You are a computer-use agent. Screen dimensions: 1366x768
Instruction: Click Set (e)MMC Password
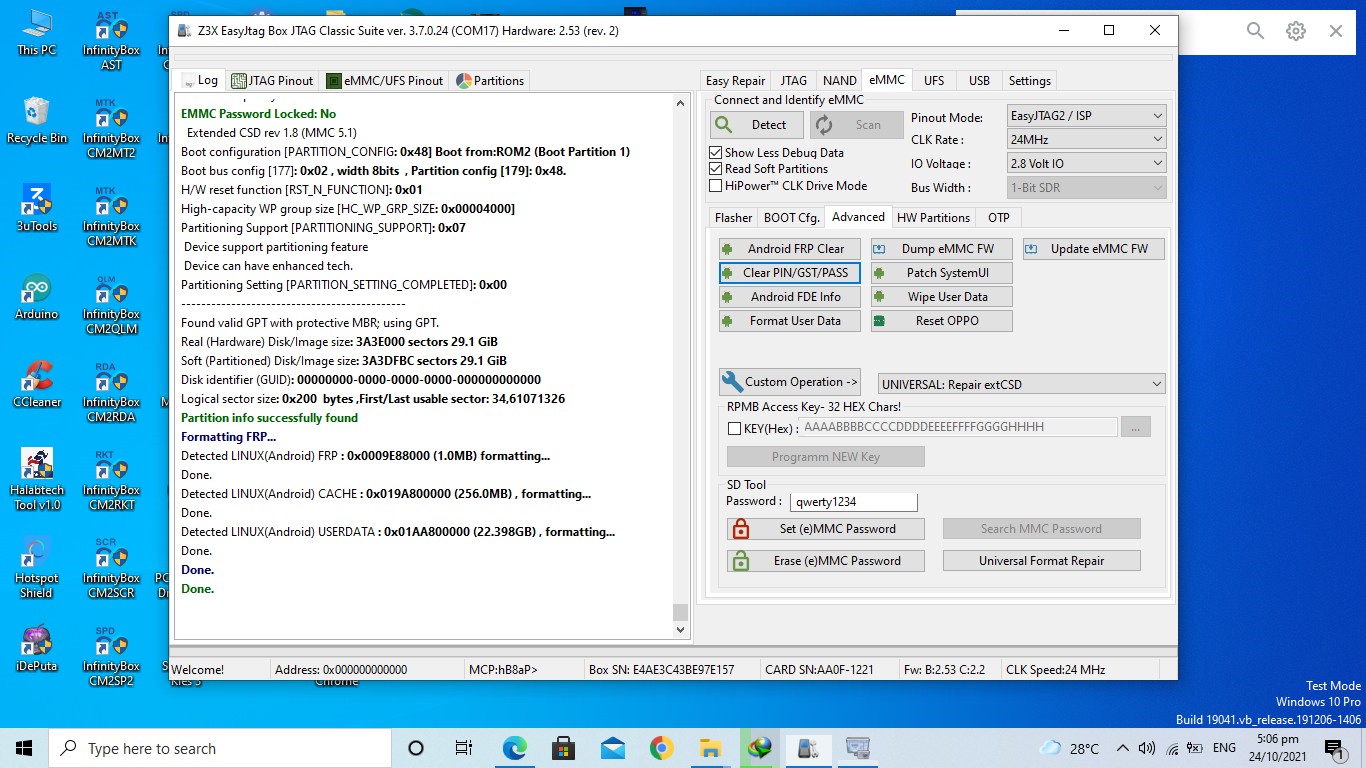tap(825, 529)
